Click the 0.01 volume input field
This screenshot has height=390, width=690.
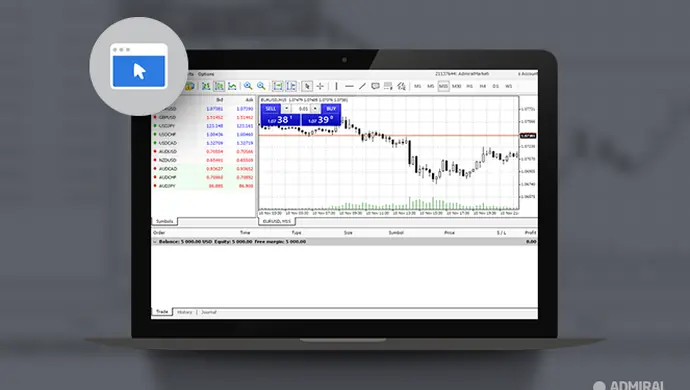(x=301, y=108)
